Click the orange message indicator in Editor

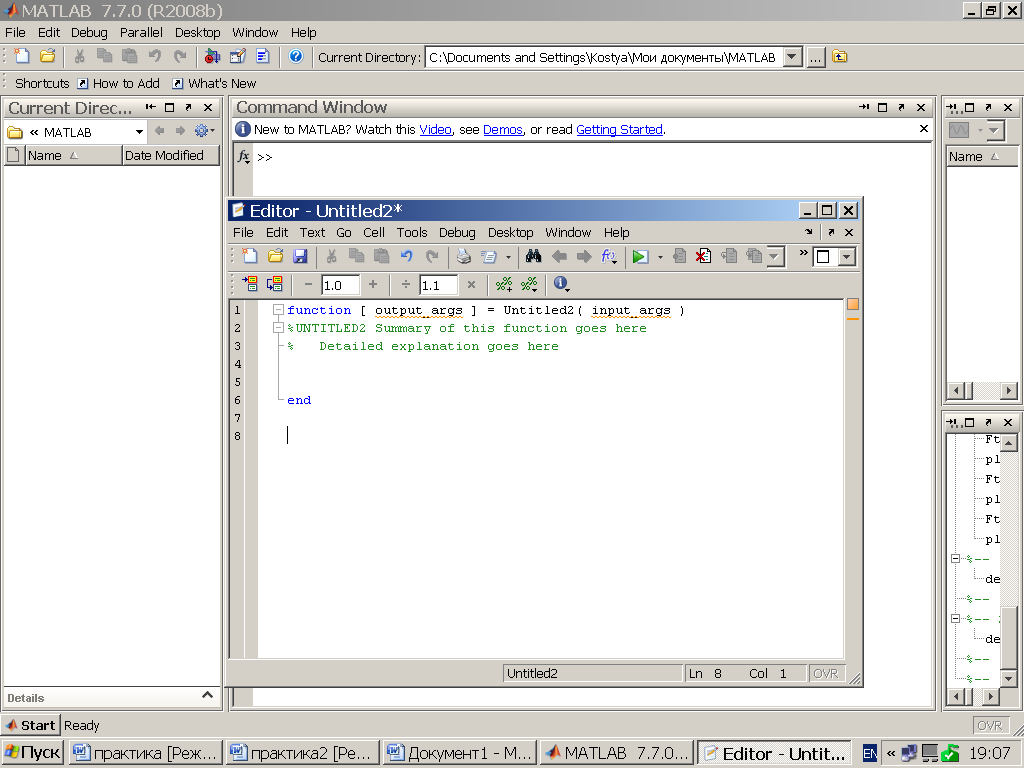point(853,304)
